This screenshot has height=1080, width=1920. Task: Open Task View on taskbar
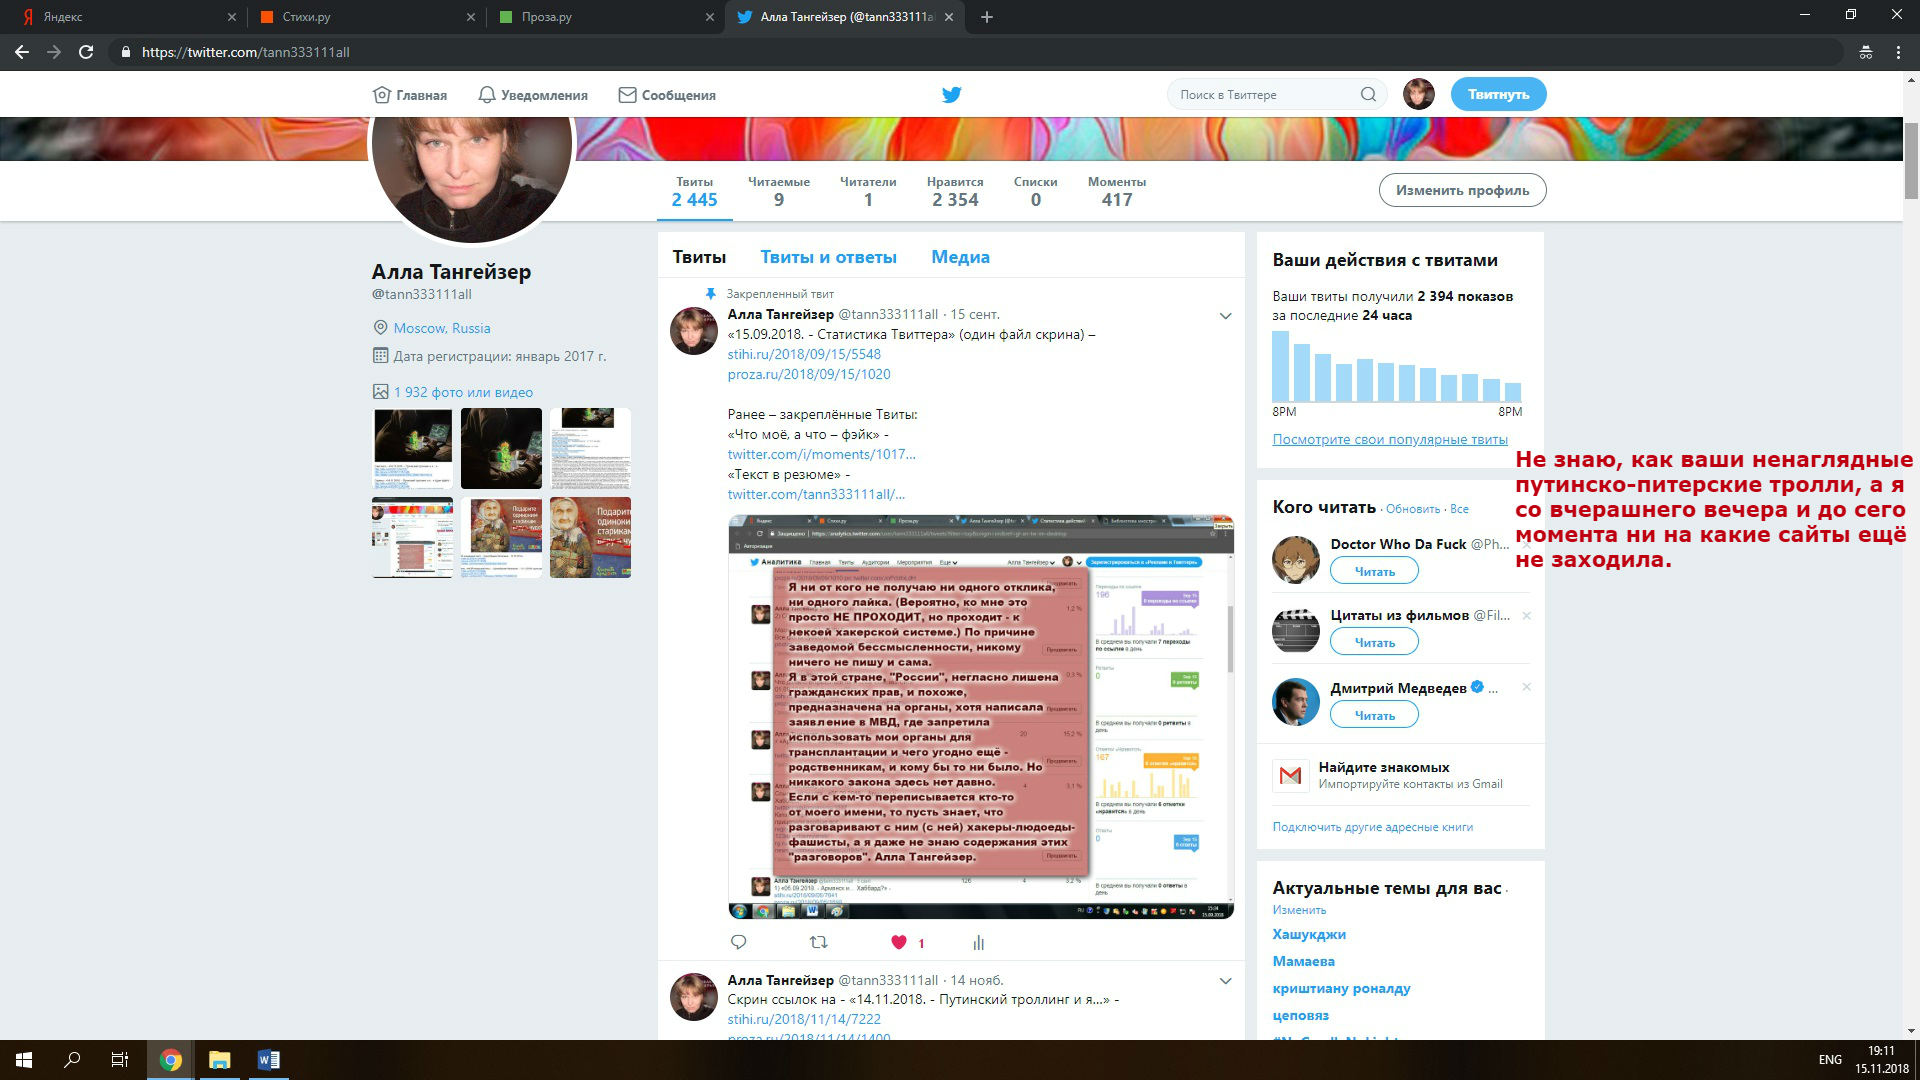tap(120, 1060)
